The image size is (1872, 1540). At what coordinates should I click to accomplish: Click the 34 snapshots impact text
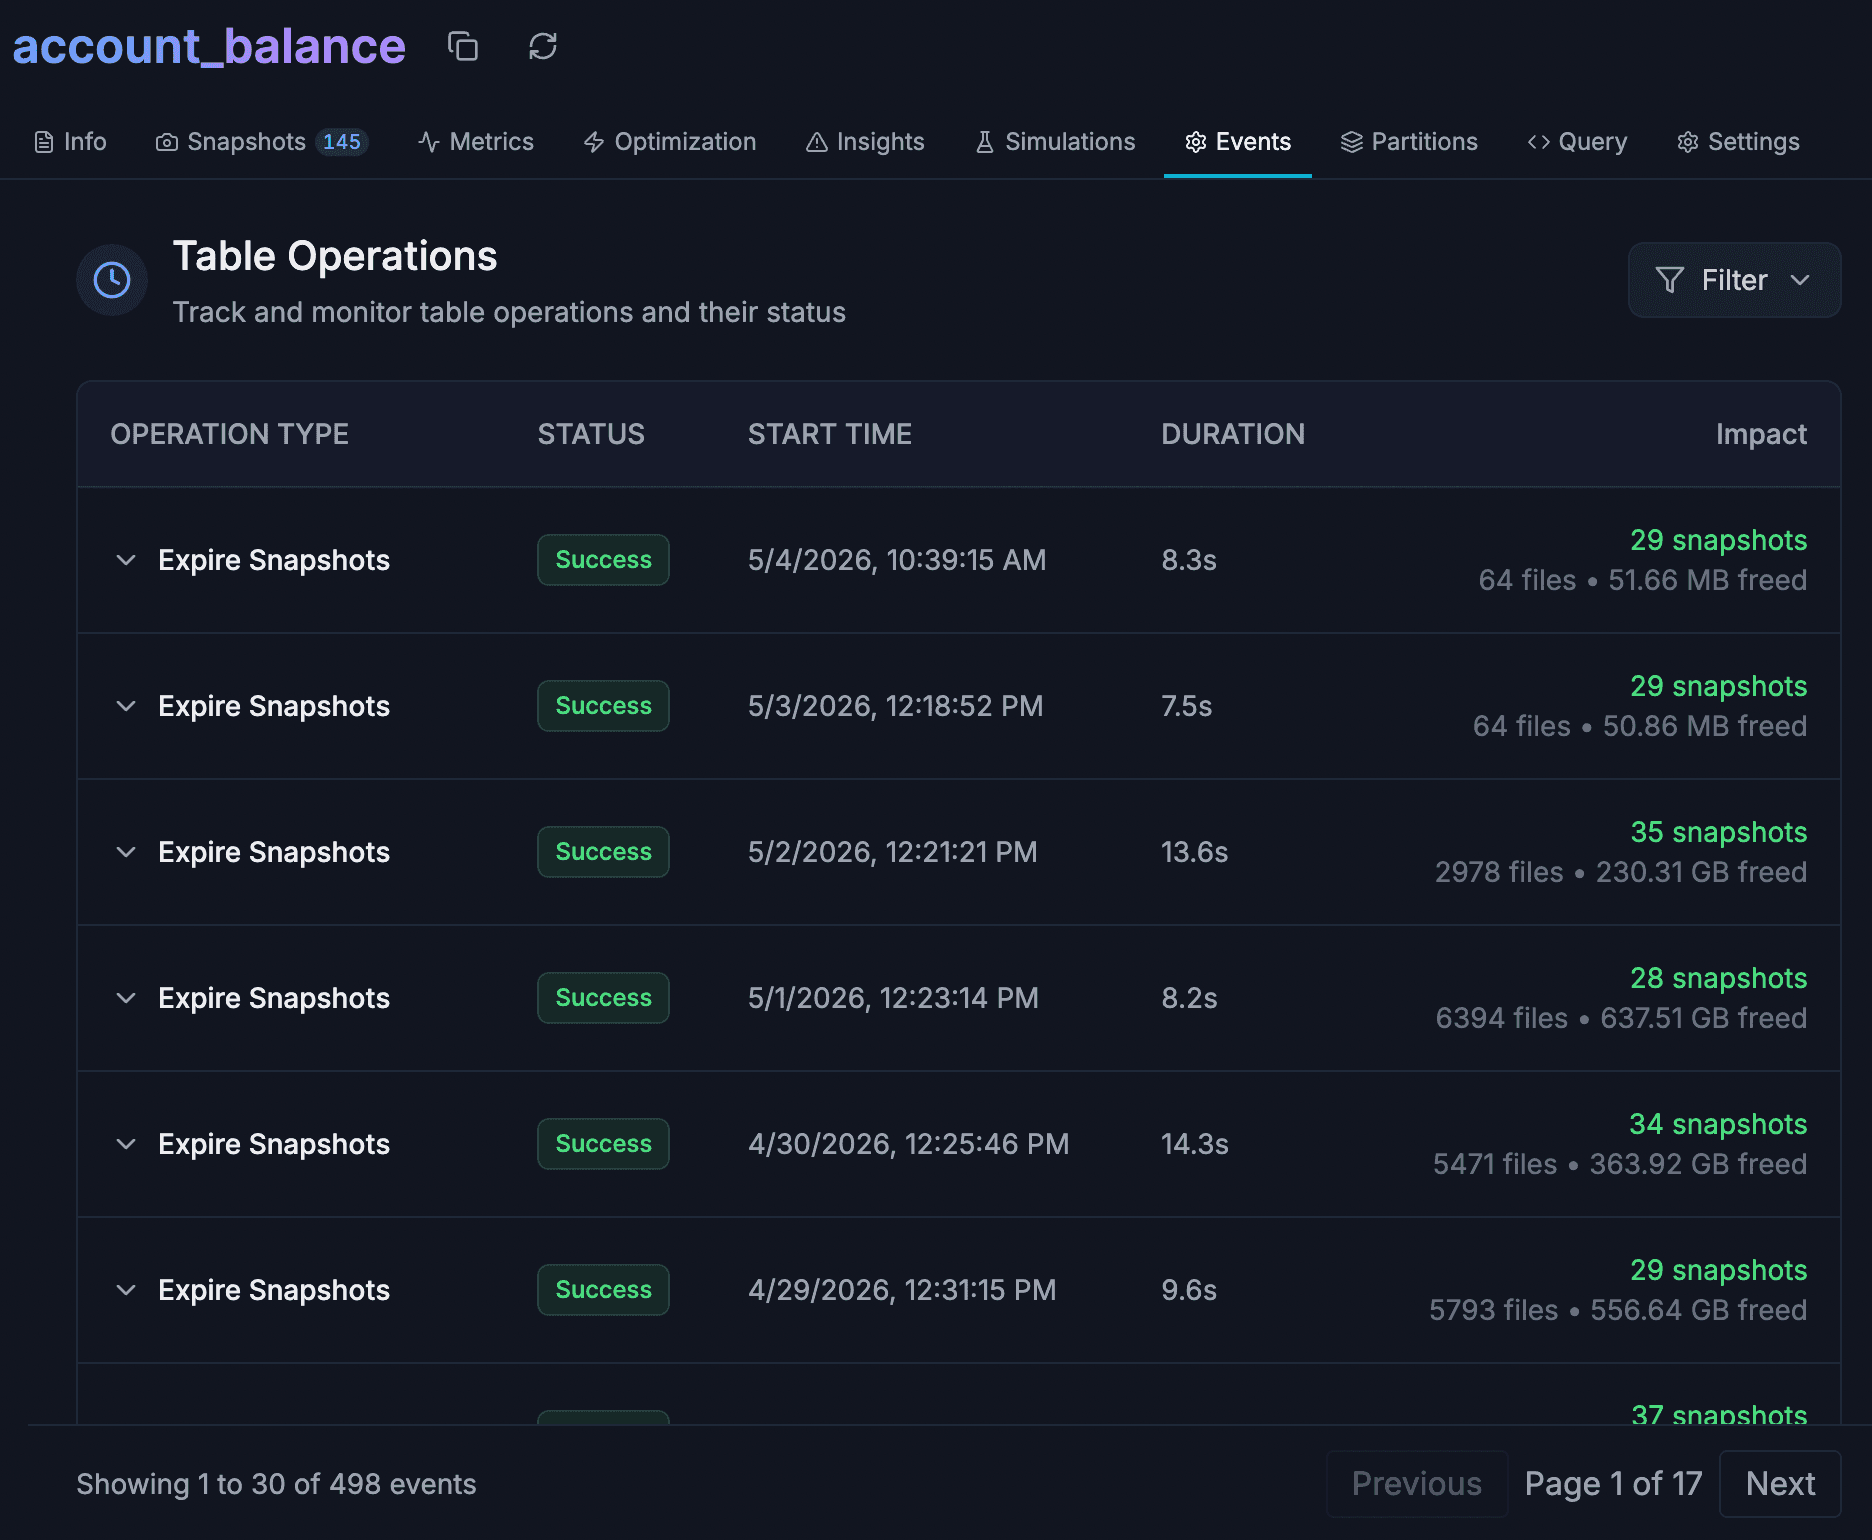point(1718,1124)
